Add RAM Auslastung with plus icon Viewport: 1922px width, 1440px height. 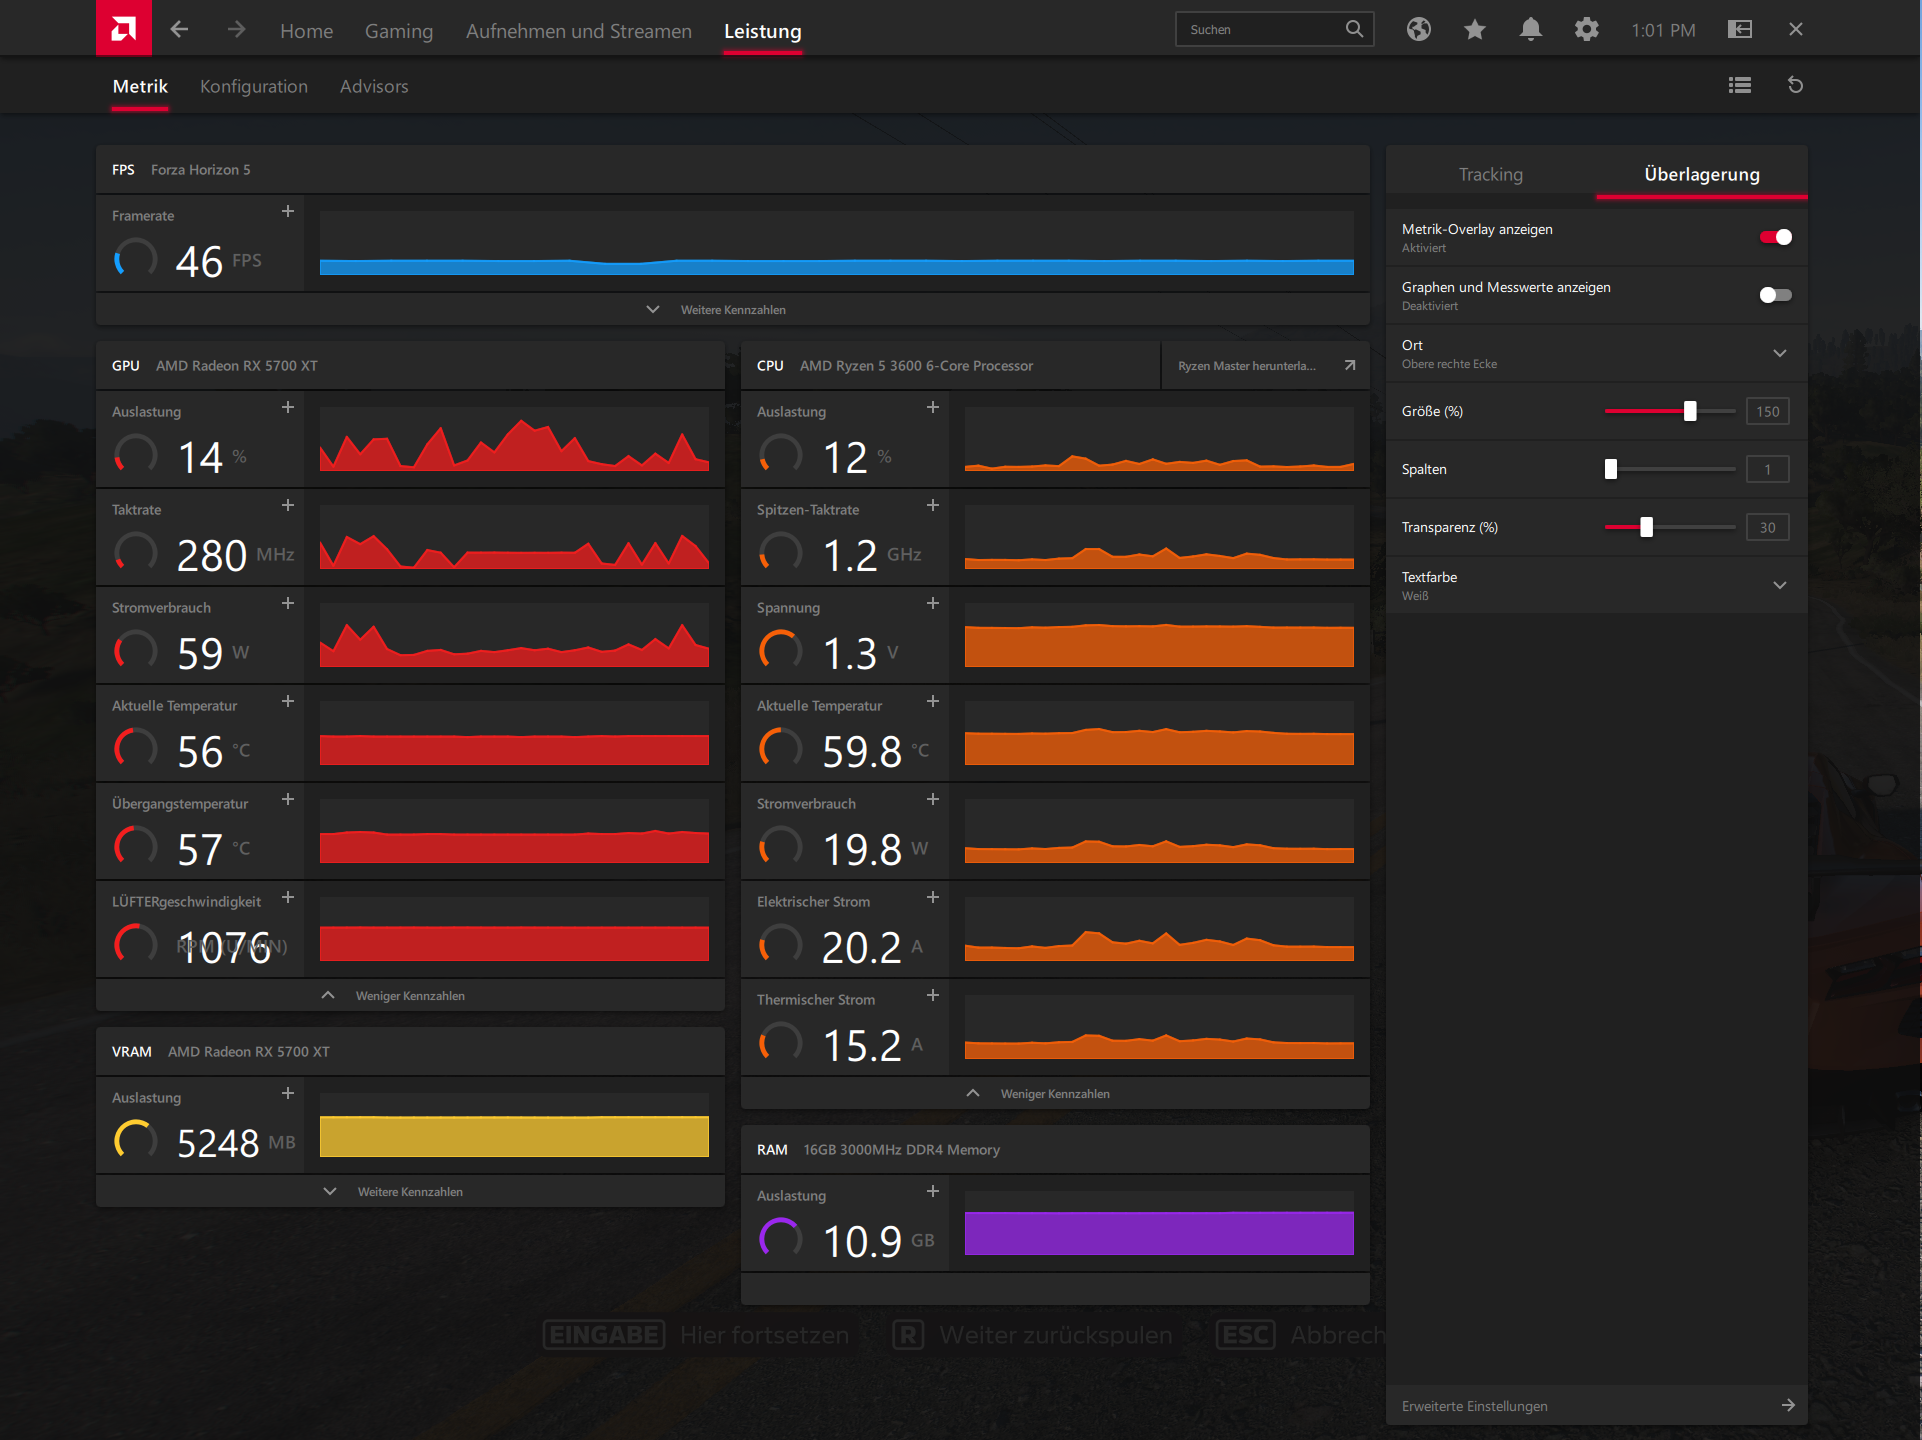pyautogui.click(x=933, y=1191)
